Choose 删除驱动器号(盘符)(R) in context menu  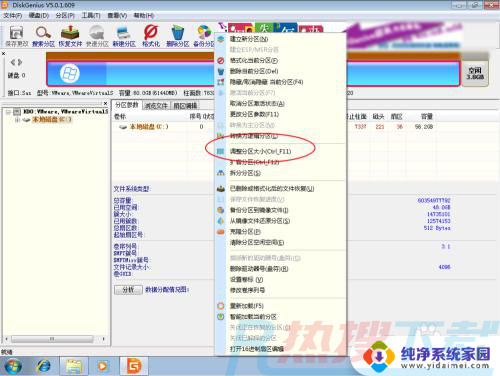coord(259,269)
